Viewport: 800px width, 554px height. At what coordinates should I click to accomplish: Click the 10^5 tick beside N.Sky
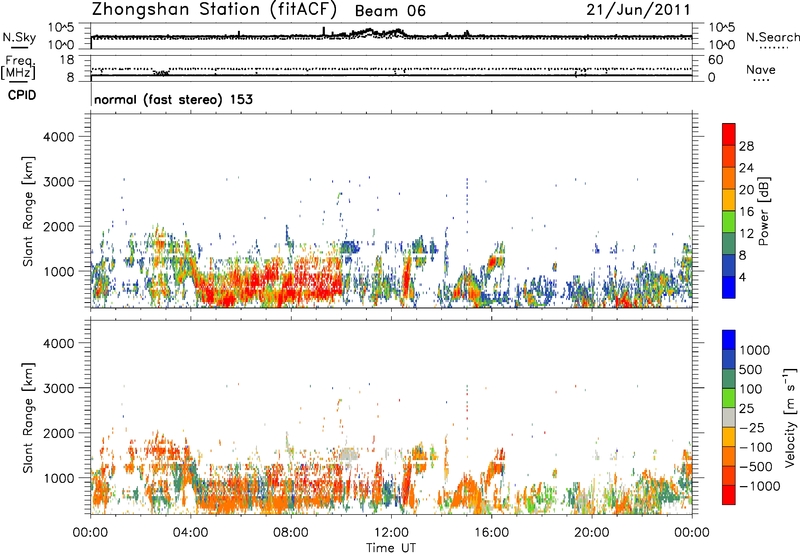61,28
